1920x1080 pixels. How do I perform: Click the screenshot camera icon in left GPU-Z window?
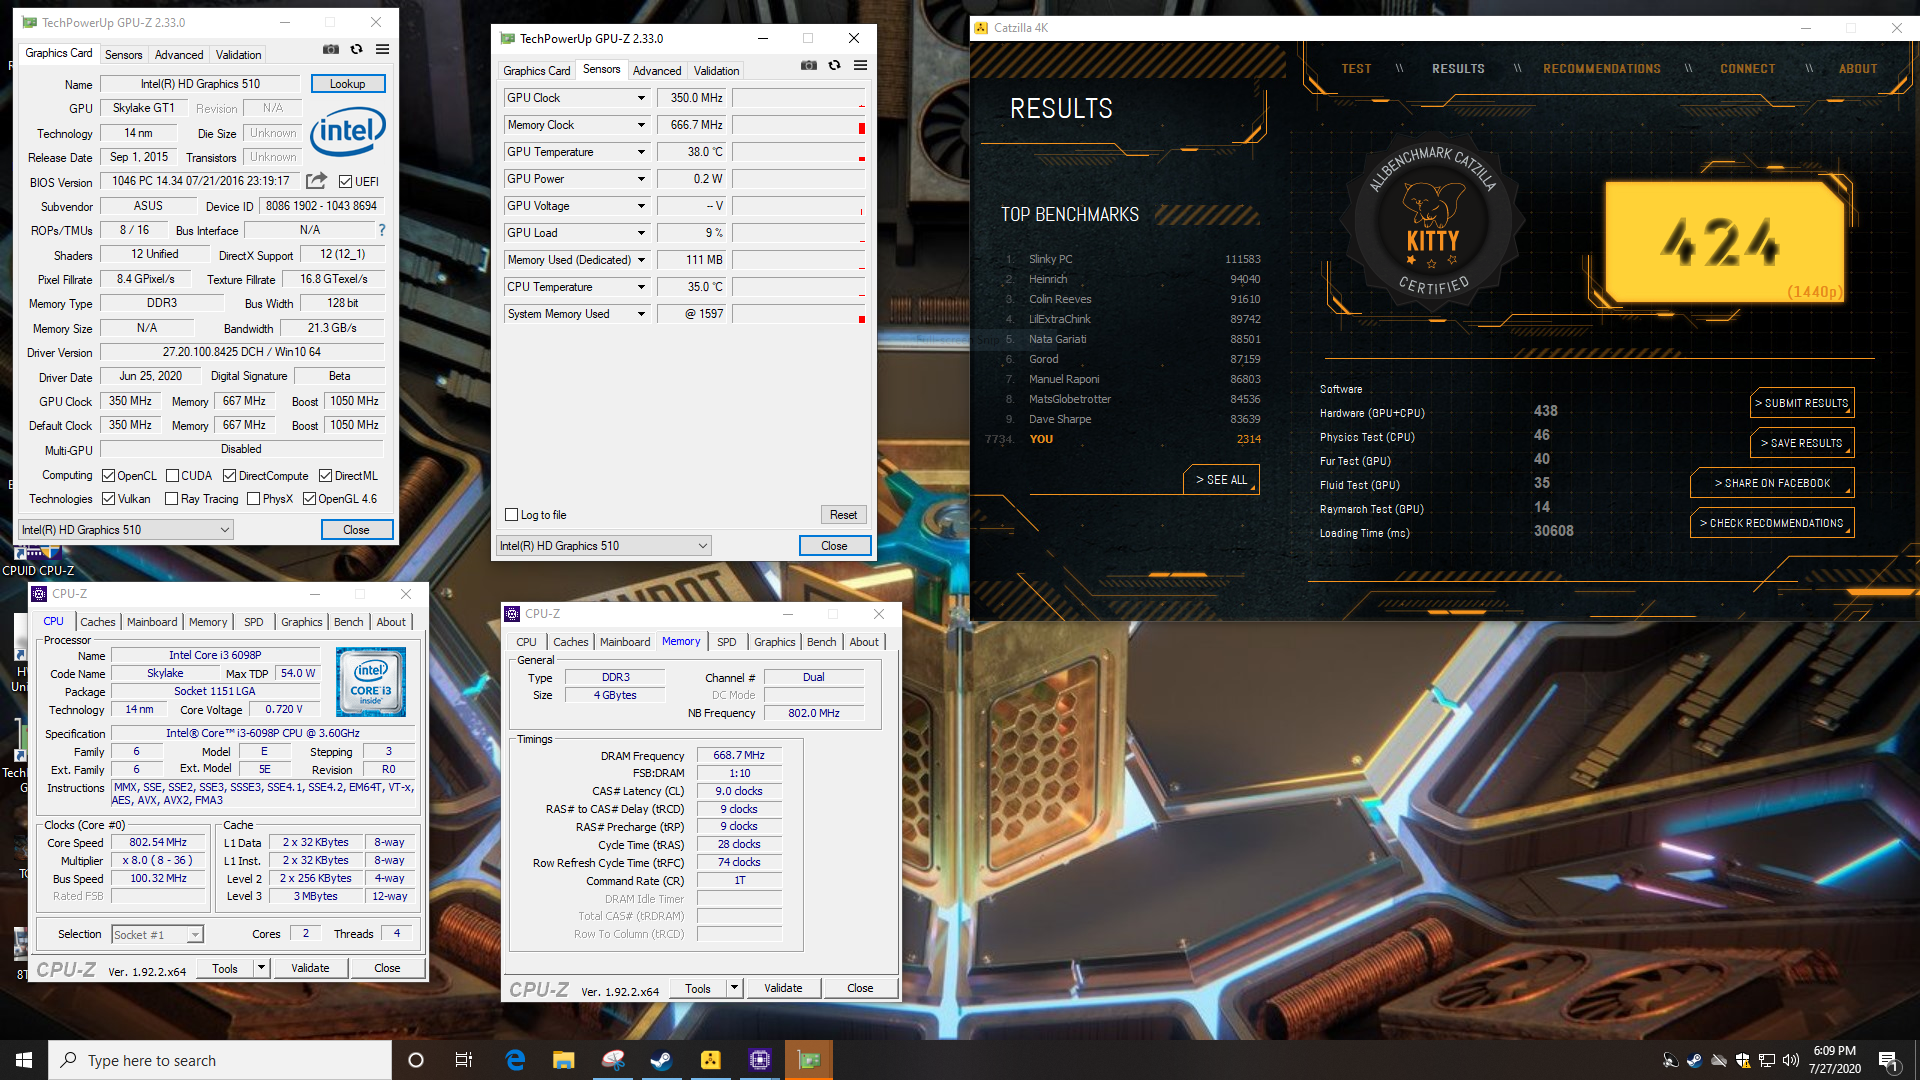[x=331, y=50]
